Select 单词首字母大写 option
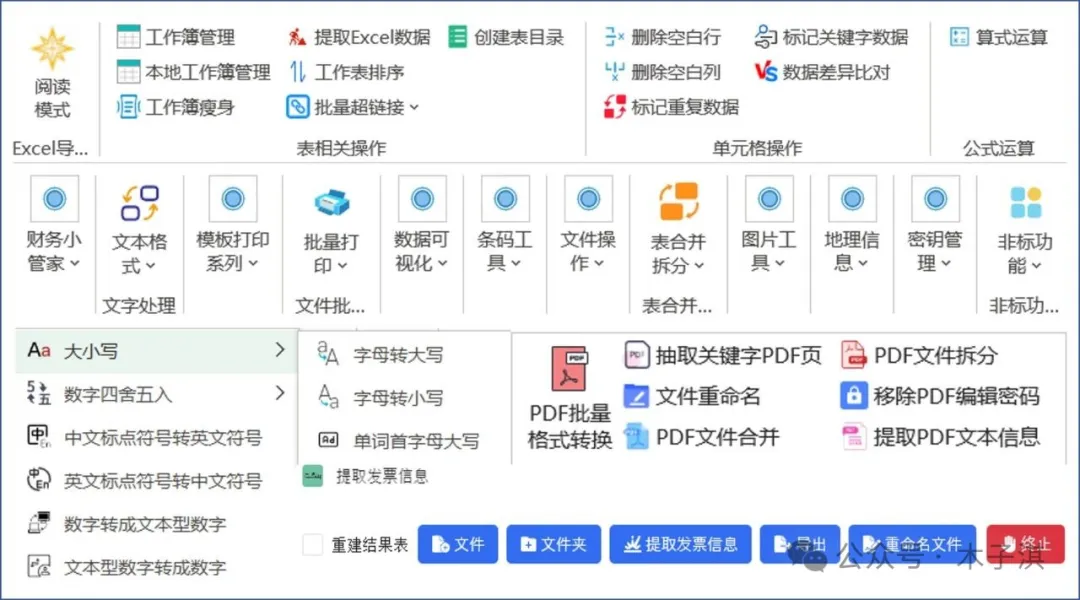This screenshot has width=1080, height=600. (x=415, y=441)
